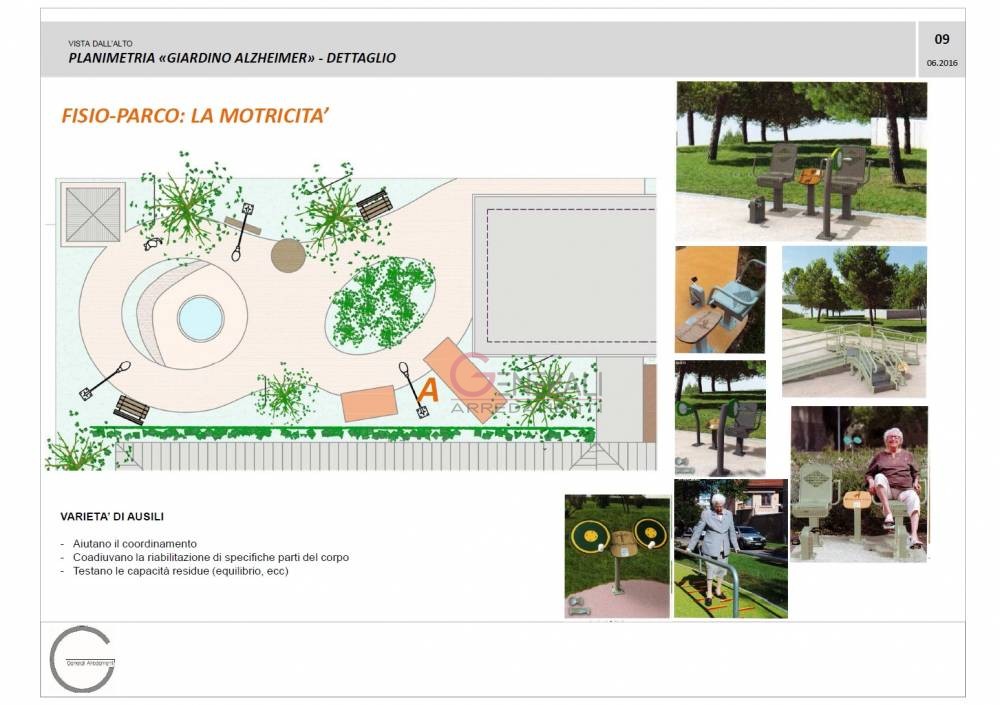The height and width of the screenshot is (705, 1000).
Task: Open the photo of the seated smiling woman
Action: (859, 483)
